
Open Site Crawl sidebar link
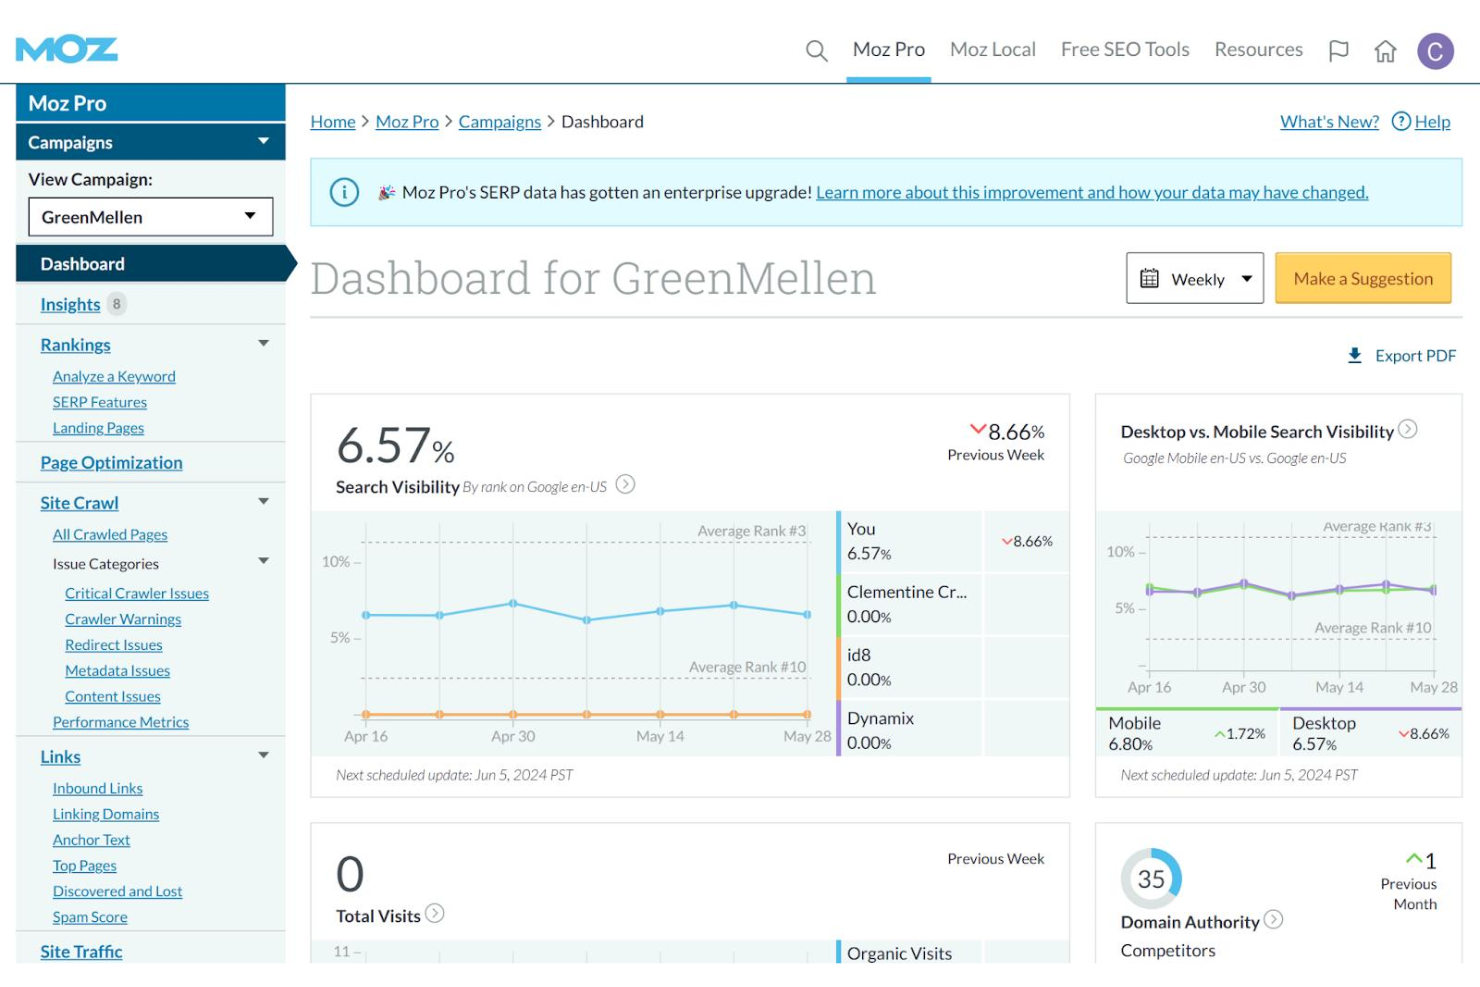point(79,502)
